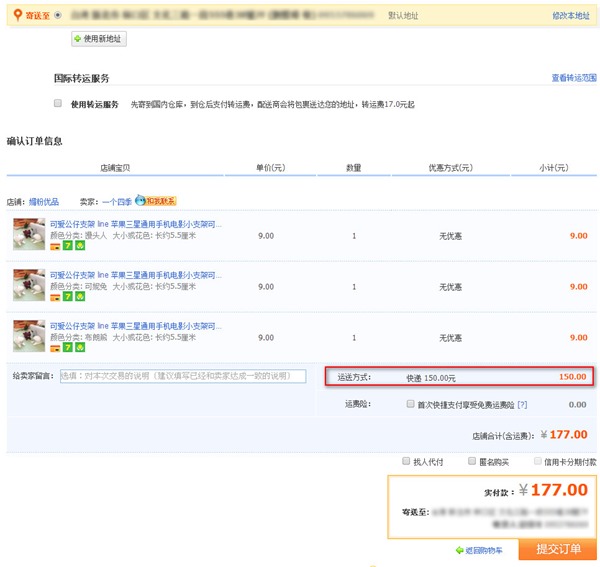Open thumbnail of the 可妮兔 item
This screenshot has width=600, height=567.
point(29,285)
